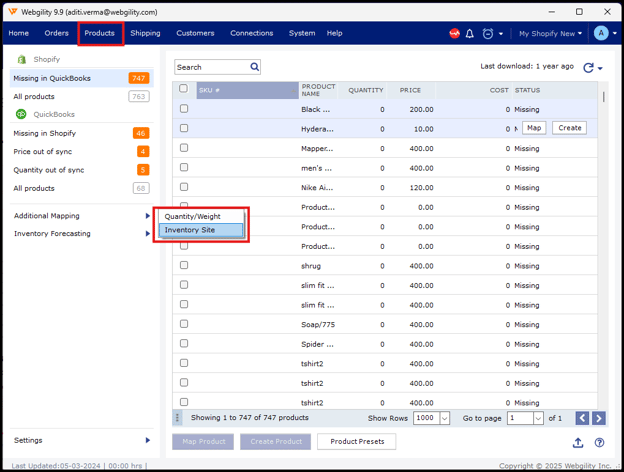Check the box for Black product row
This screenshot has width=624, height=472.
183,109
